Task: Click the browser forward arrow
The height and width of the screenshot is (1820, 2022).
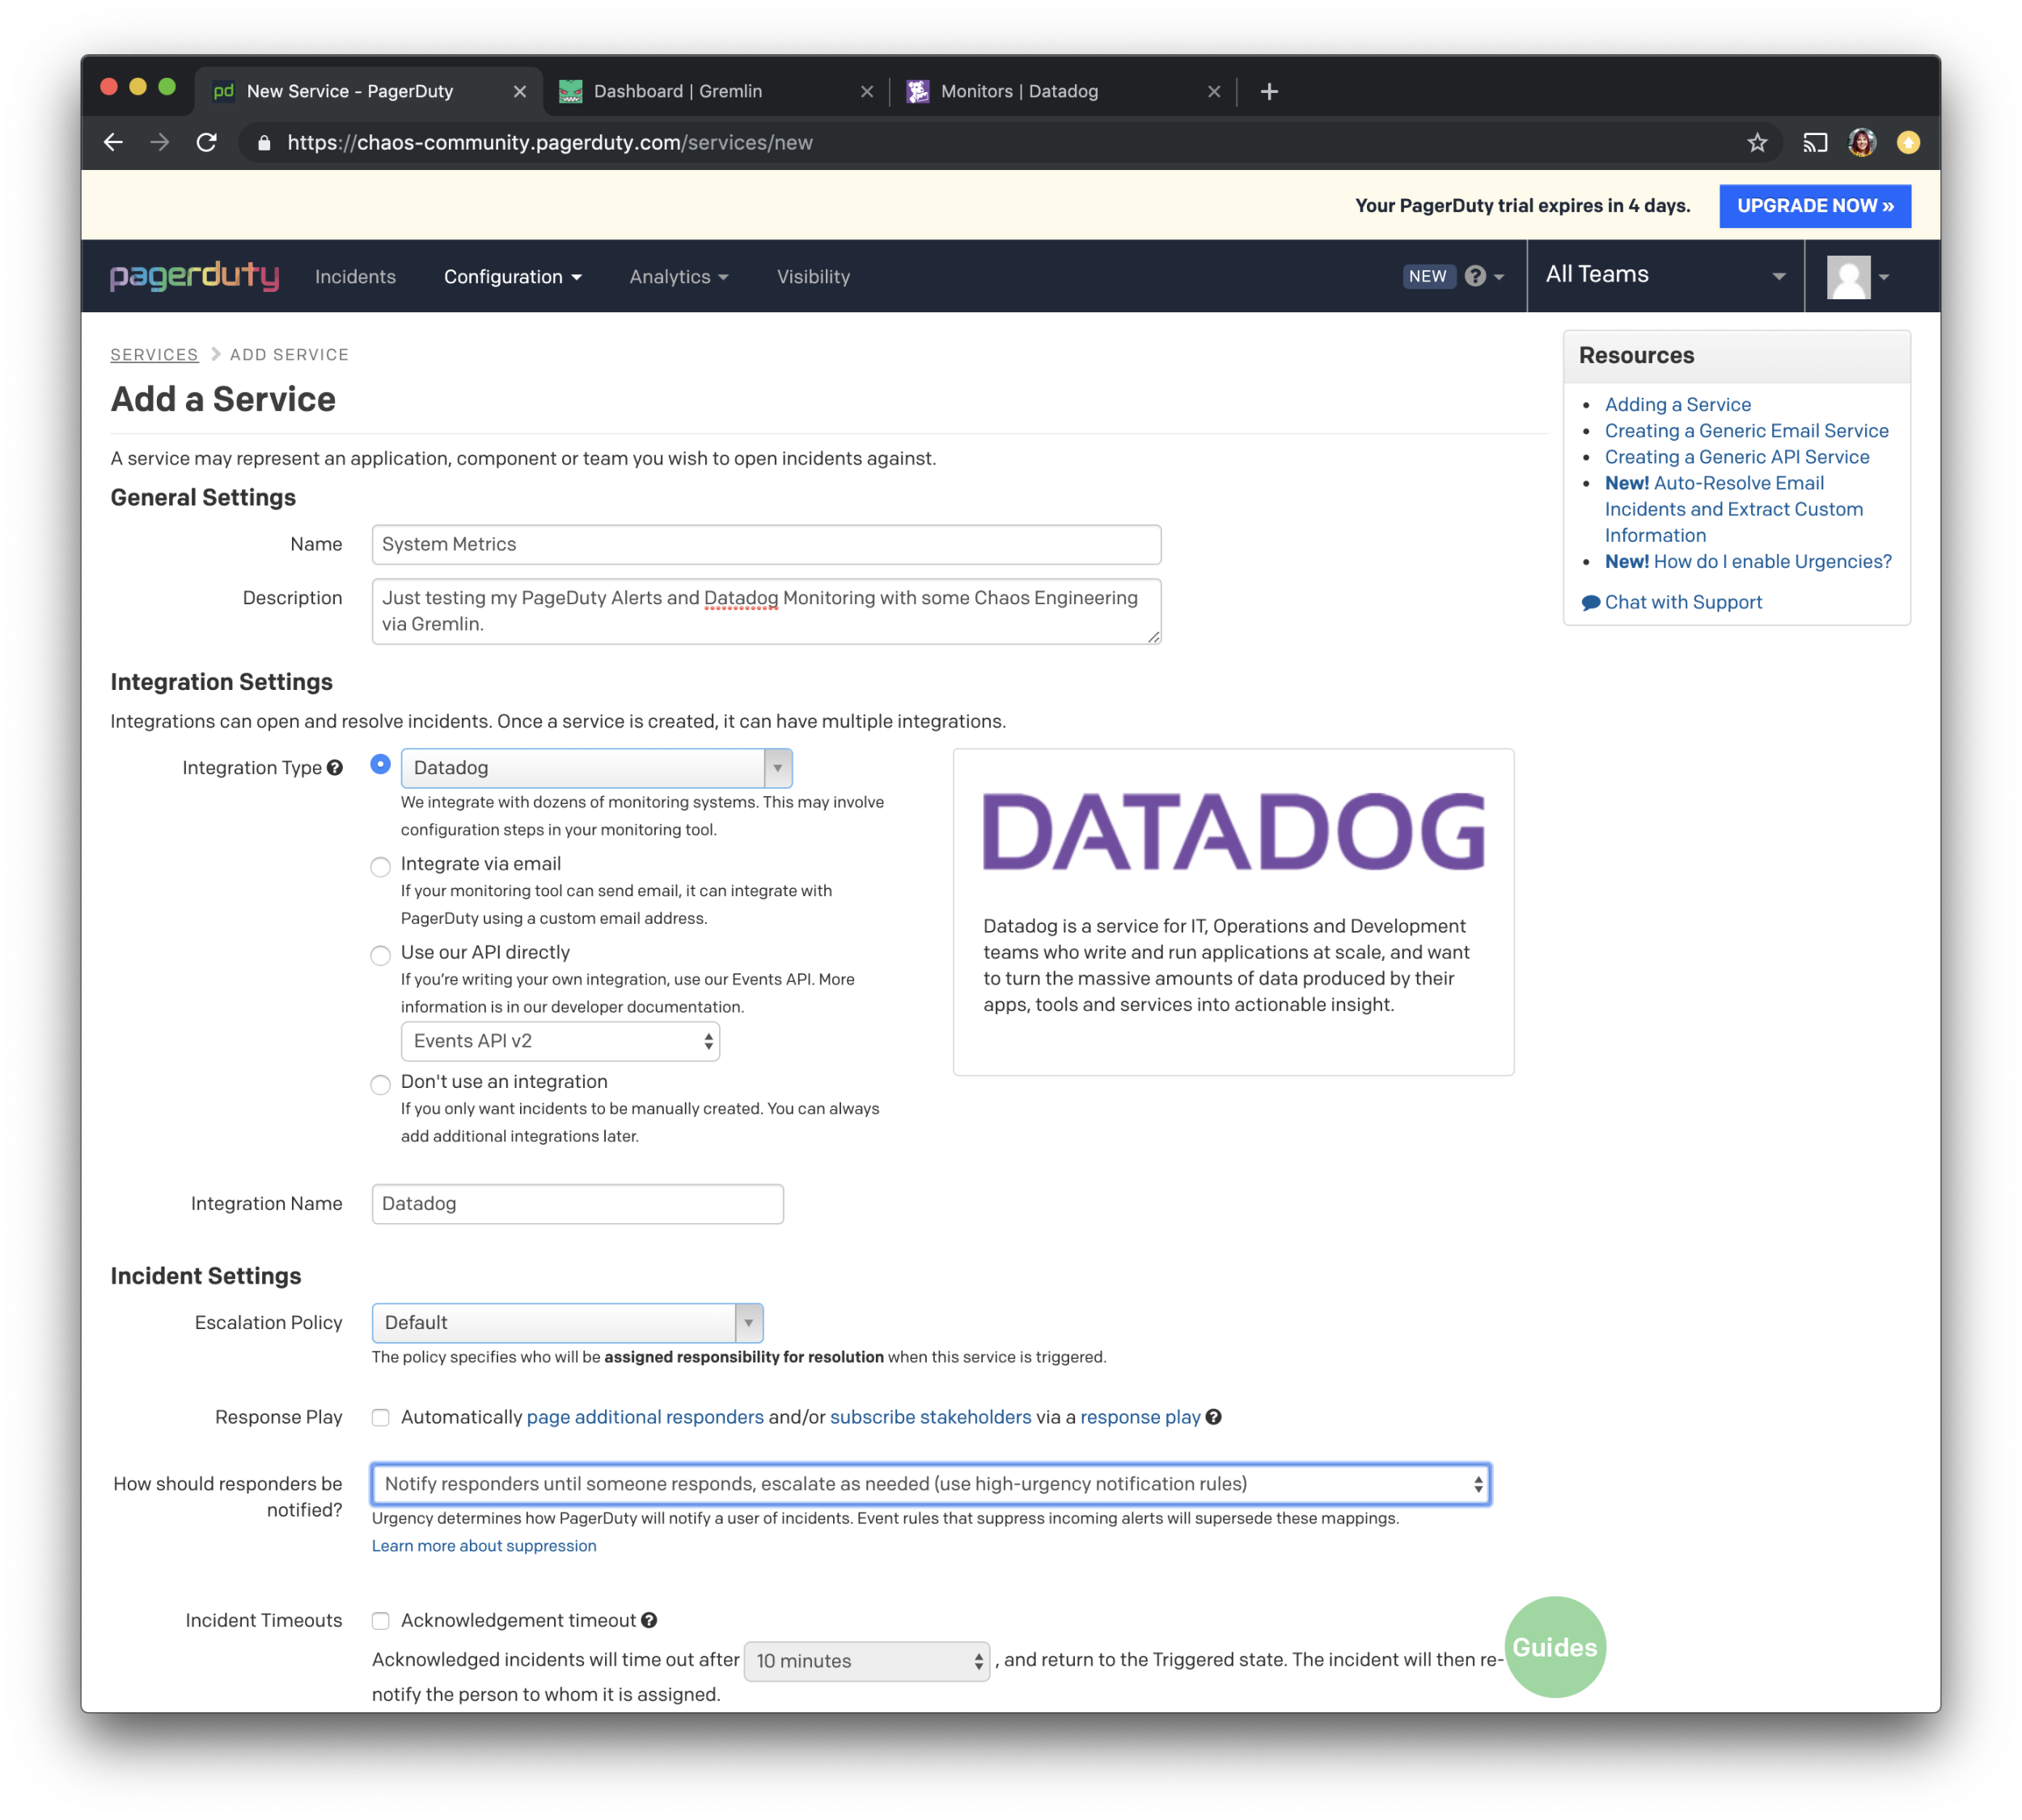Action: [x=160, y=143]
